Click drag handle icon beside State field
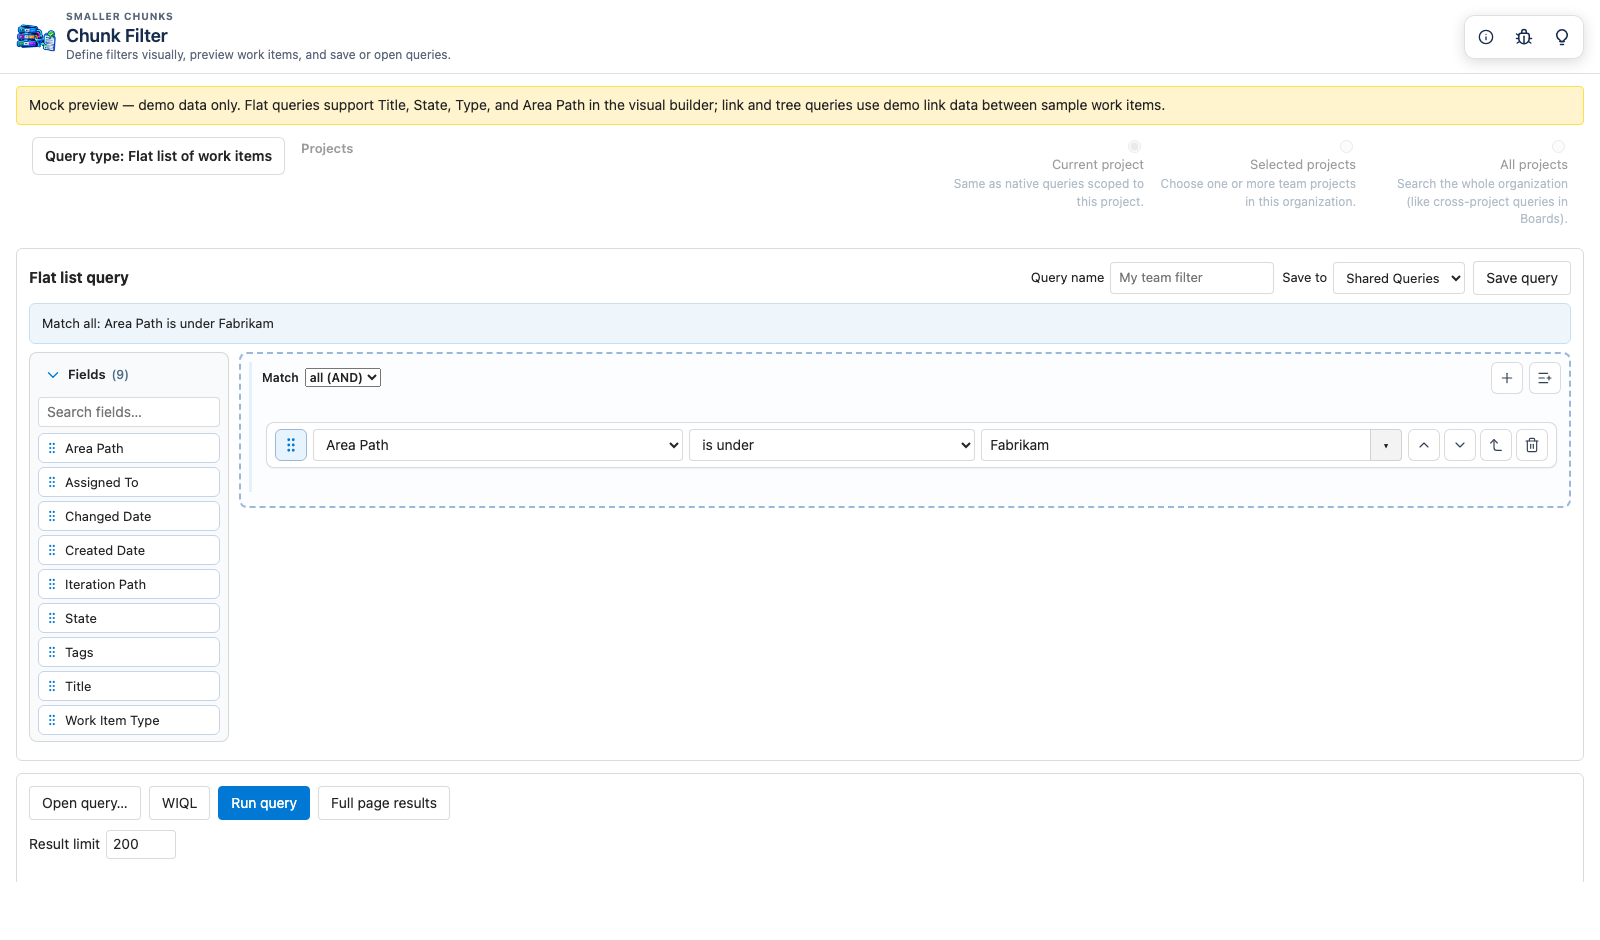This screenshot has height=940, width=1600. 52,618
